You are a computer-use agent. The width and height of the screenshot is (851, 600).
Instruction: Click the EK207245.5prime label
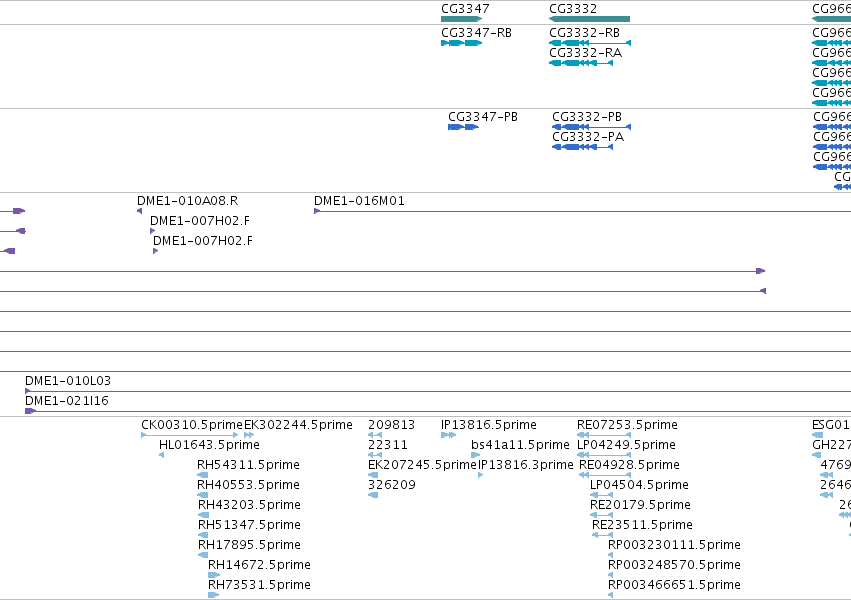(x=422, y=465)
